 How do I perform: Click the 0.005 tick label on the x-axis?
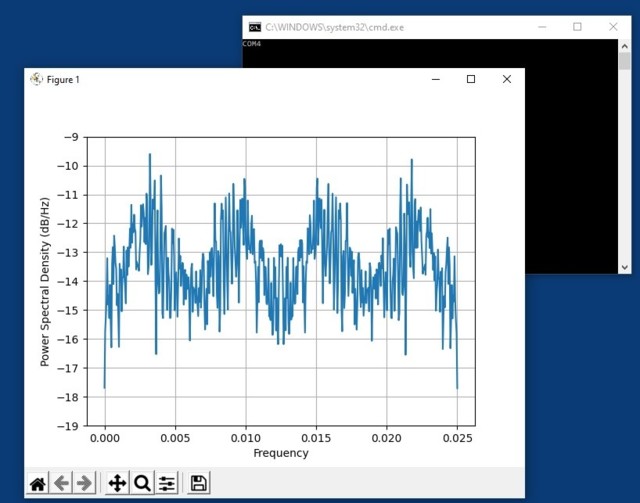[x=175, y=438]
